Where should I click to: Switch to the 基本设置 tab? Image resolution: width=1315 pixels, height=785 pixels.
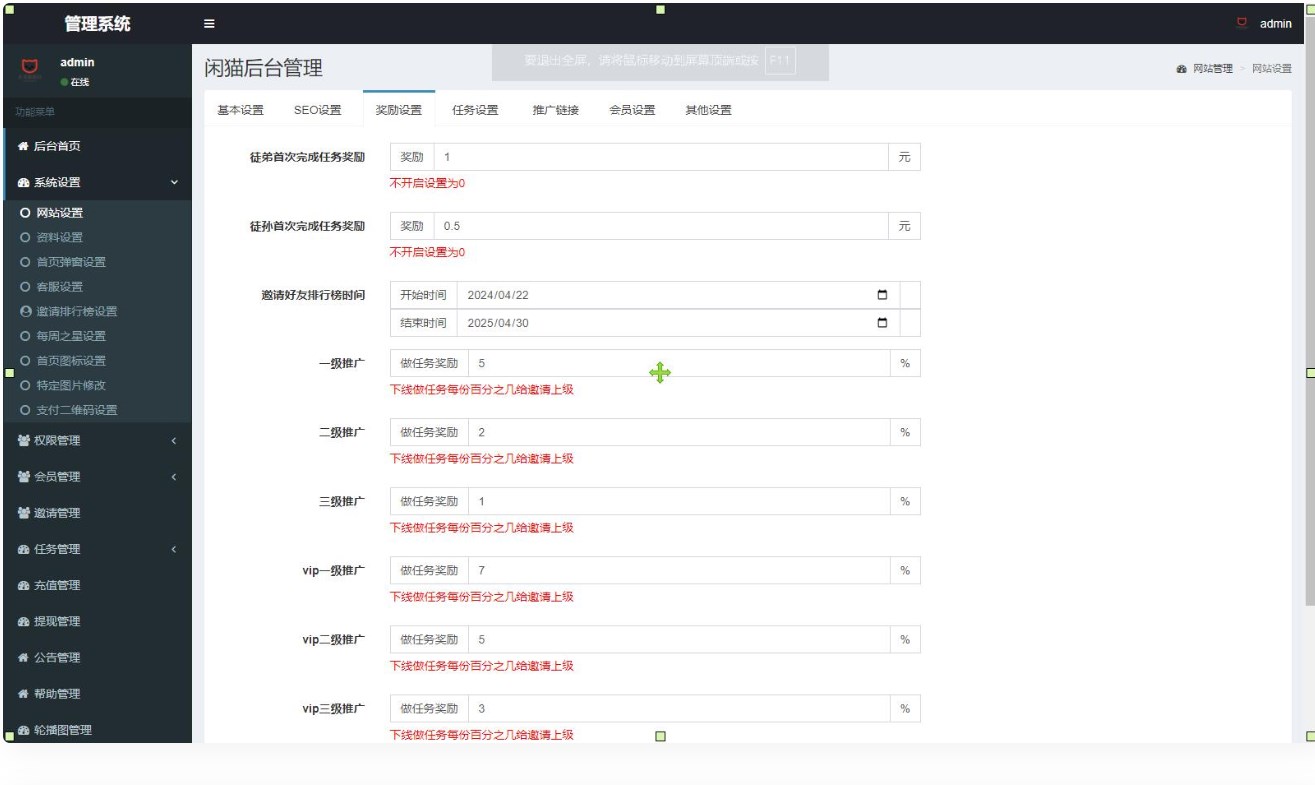coord(241,110)
